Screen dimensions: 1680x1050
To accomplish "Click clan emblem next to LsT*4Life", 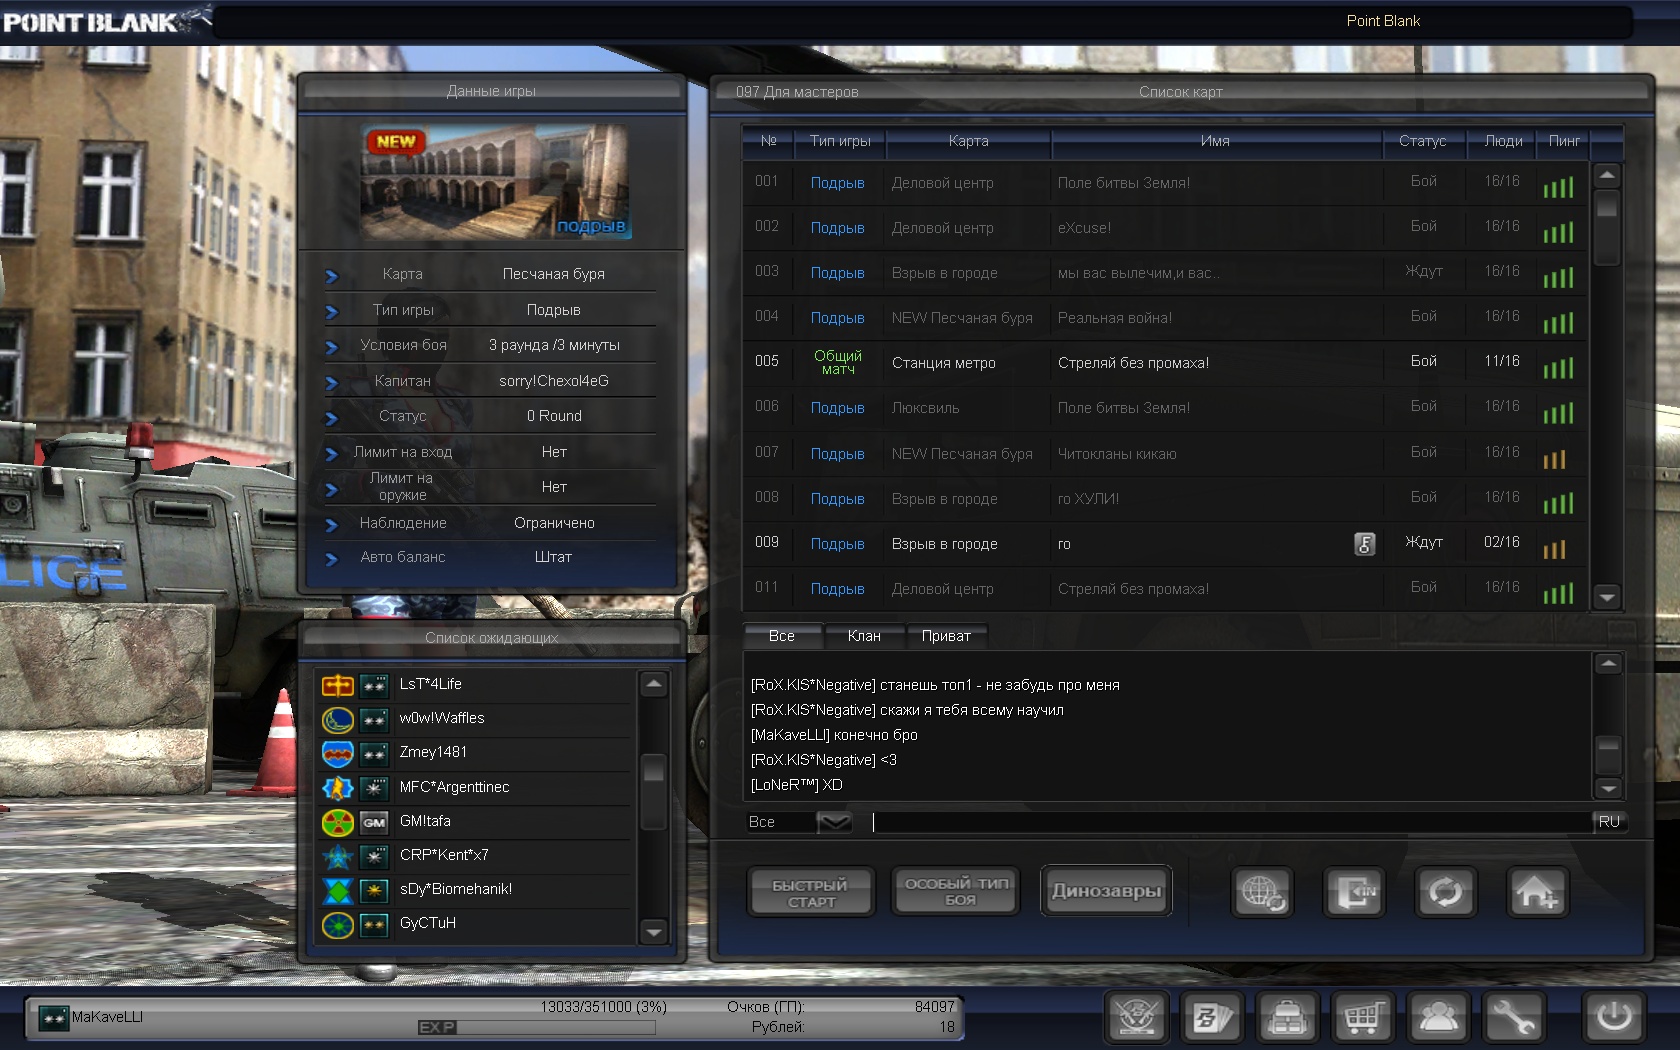I will coord(338,685).
